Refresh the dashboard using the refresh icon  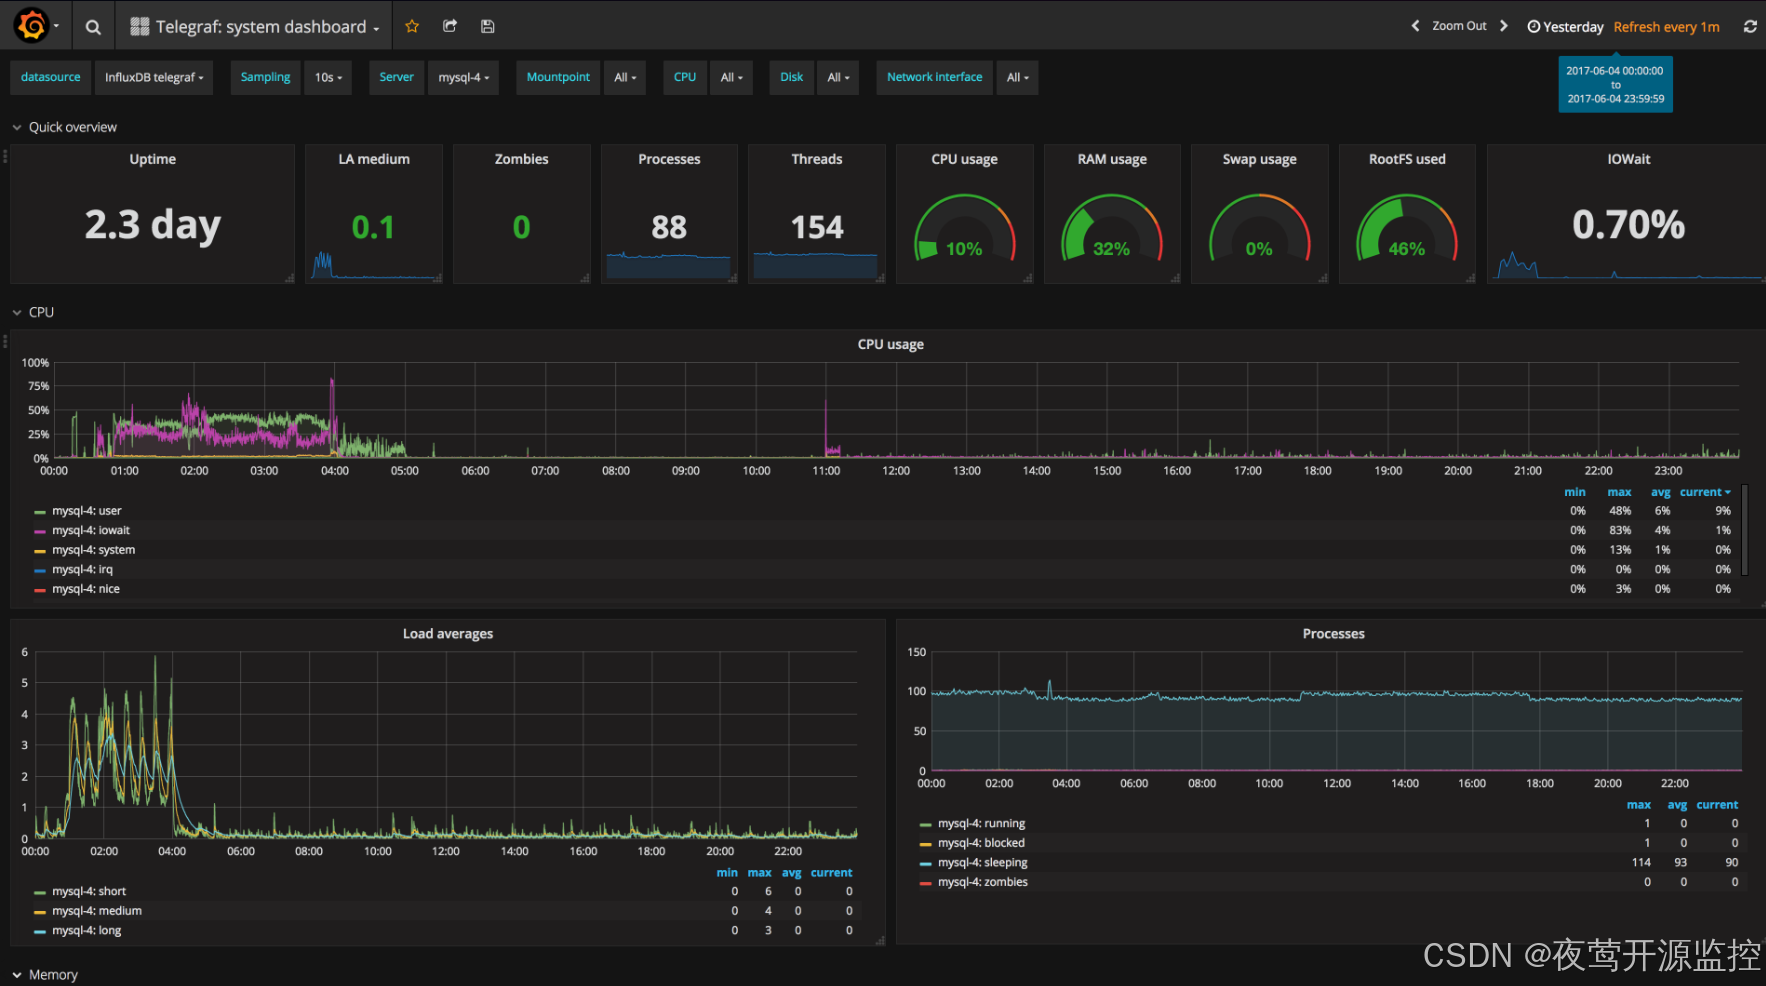1750,27
